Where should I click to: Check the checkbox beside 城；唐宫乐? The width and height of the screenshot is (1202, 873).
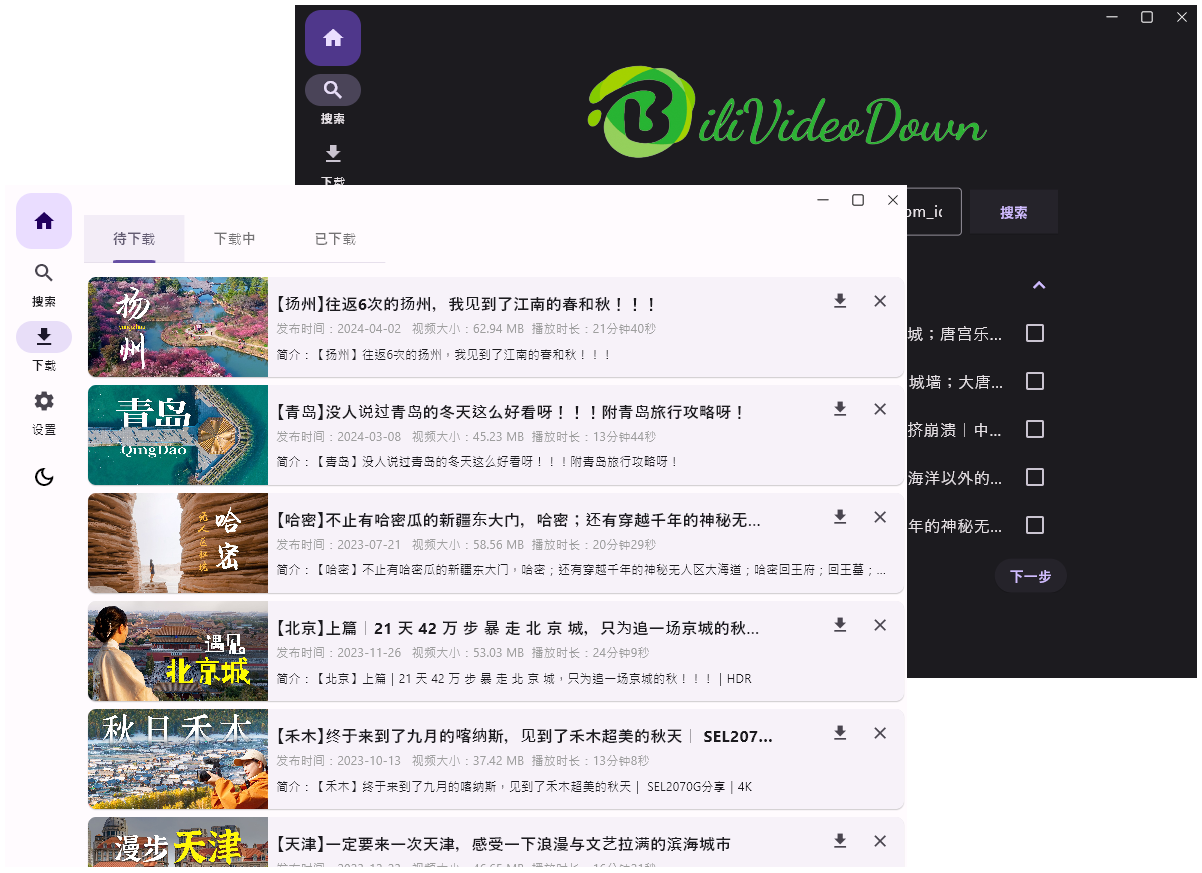click(1035, 333)
